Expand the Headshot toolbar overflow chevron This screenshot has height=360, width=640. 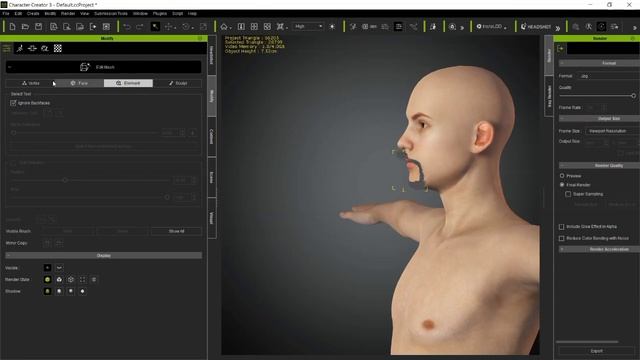(558, 28)
